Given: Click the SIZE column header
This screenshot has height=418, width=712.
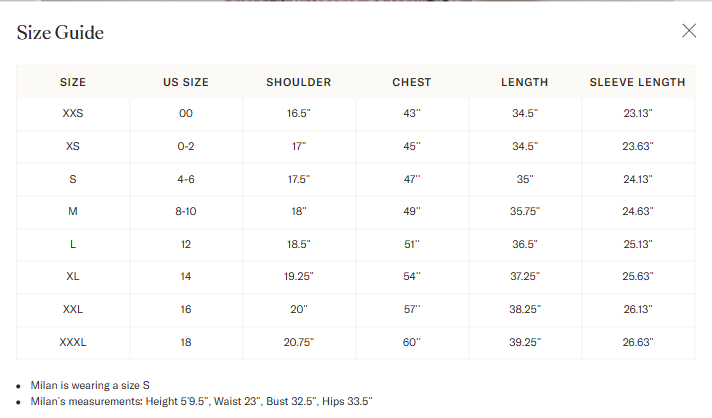Looking at the screenshot, I should pos(73,82).
